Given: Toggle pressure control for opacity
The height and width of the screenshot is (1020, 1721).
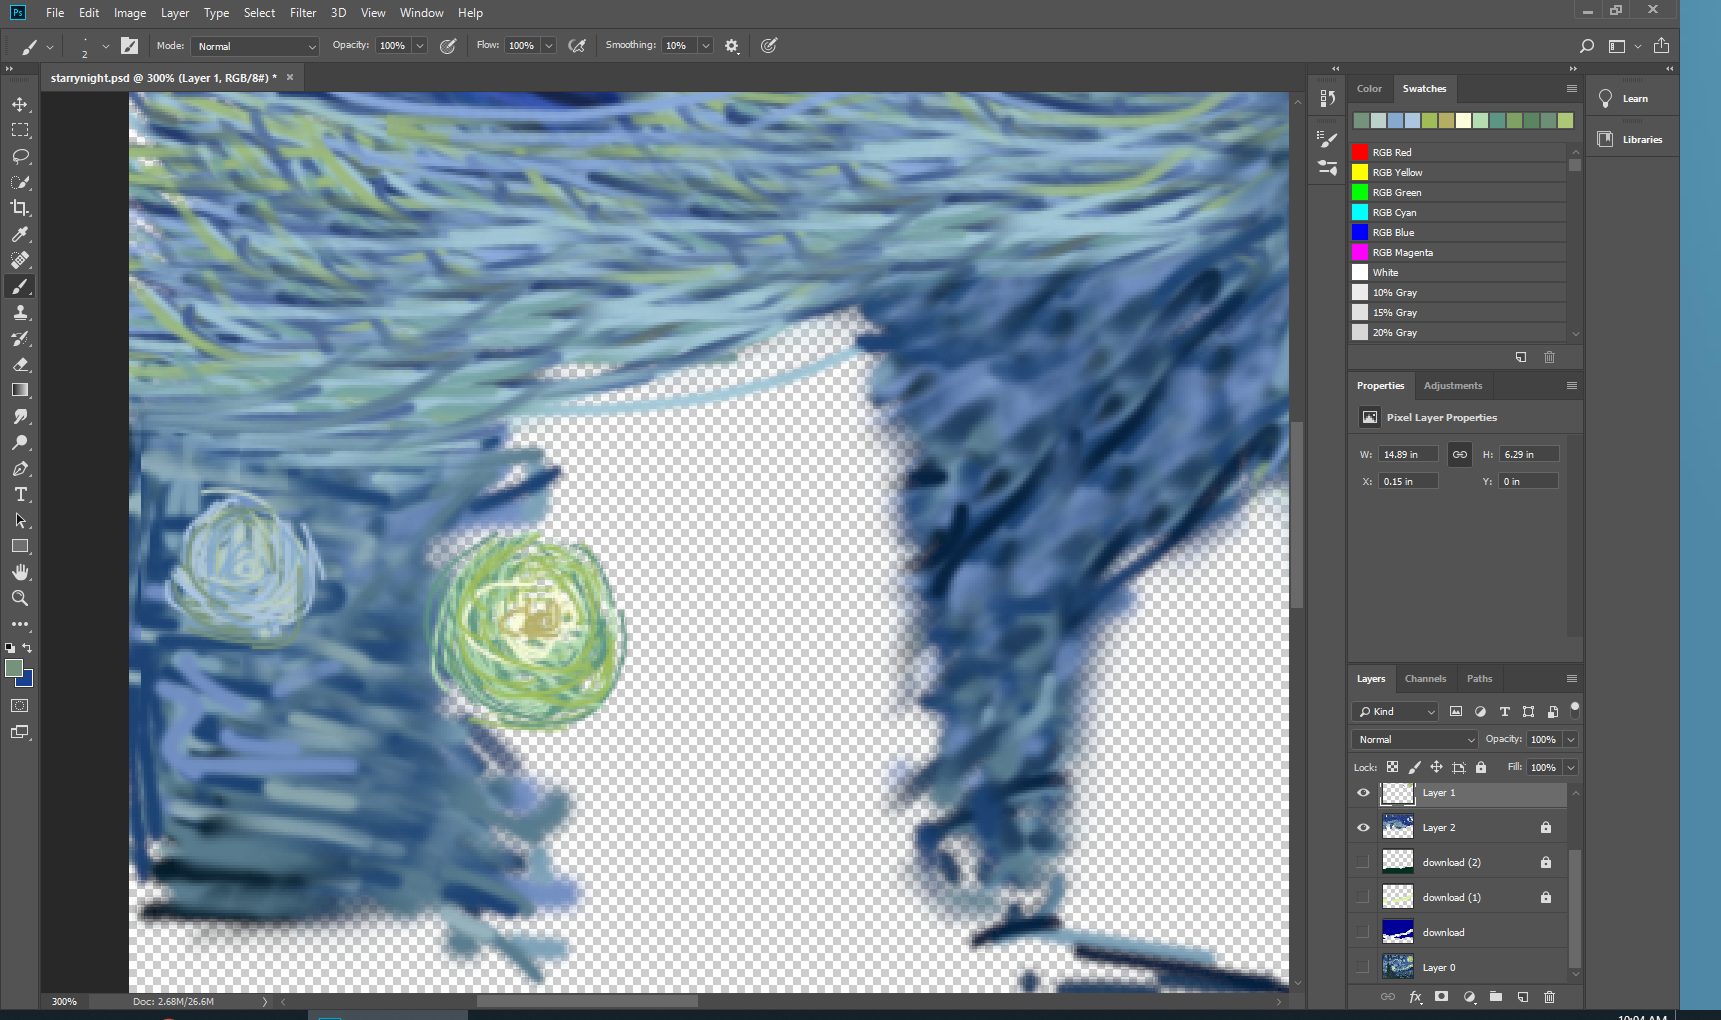Looking at the screenshot, I should (x=448, y=46).
